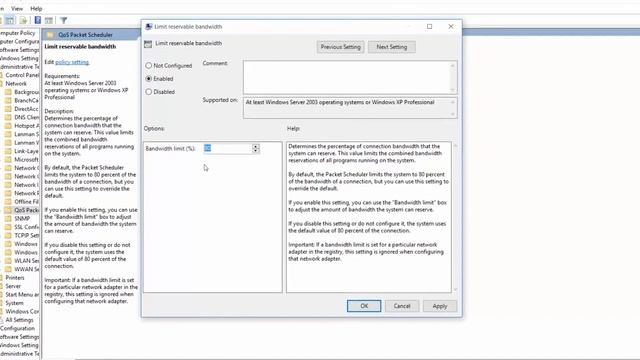Decrease Bandwidth limit with spinner down arrow
The width and height of the screenshot is (640, 360).
256,151
